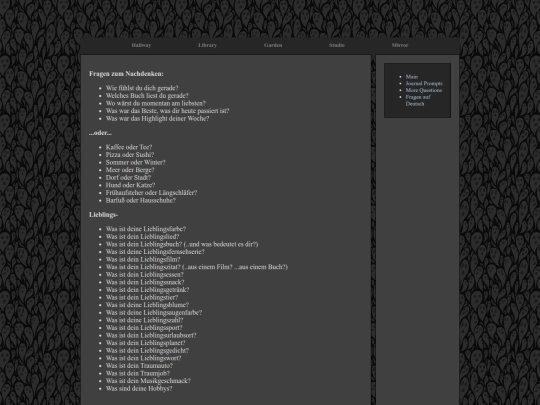Screen dimensions: 540x405
Task: Click 'Hund oder Katze?'
Action: 131,185
